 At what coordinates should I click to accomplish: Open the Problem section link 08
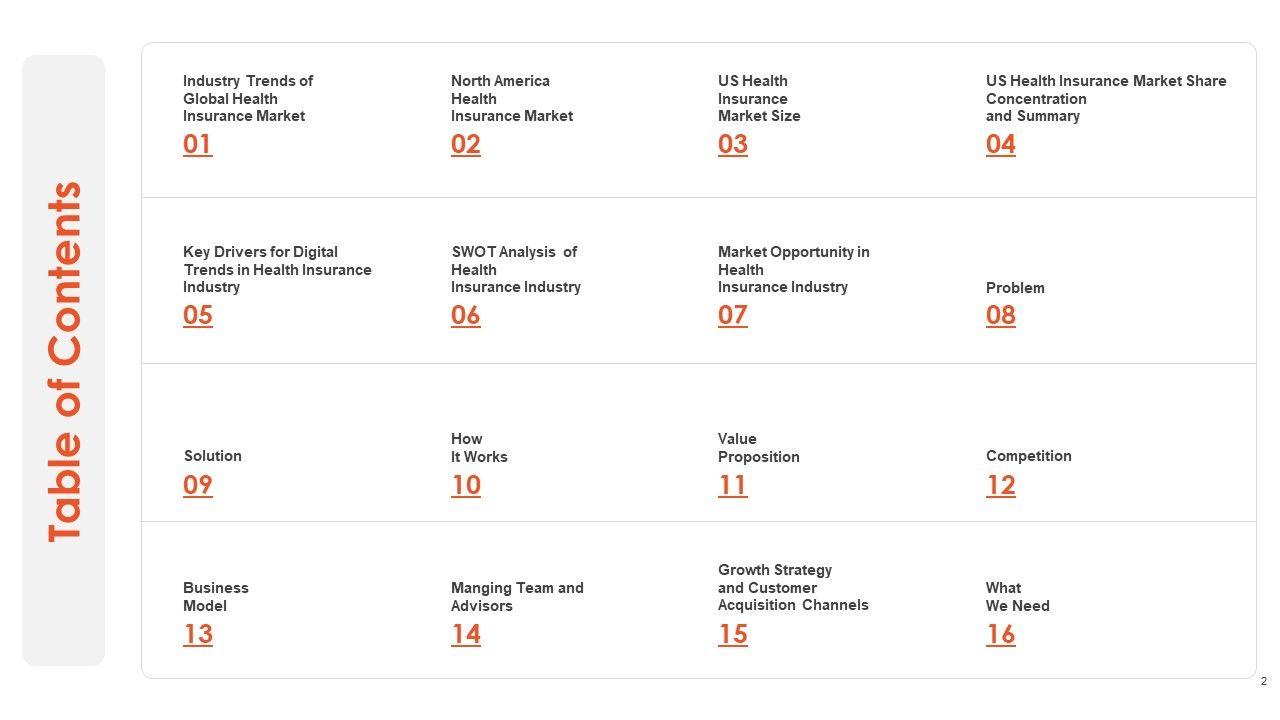(x=1000, y=315)
